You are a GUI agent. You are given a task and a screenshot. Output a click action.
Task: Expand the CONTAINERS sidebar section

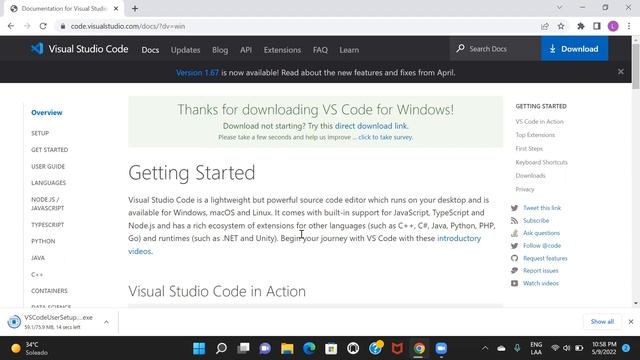[x=49, y=291]
